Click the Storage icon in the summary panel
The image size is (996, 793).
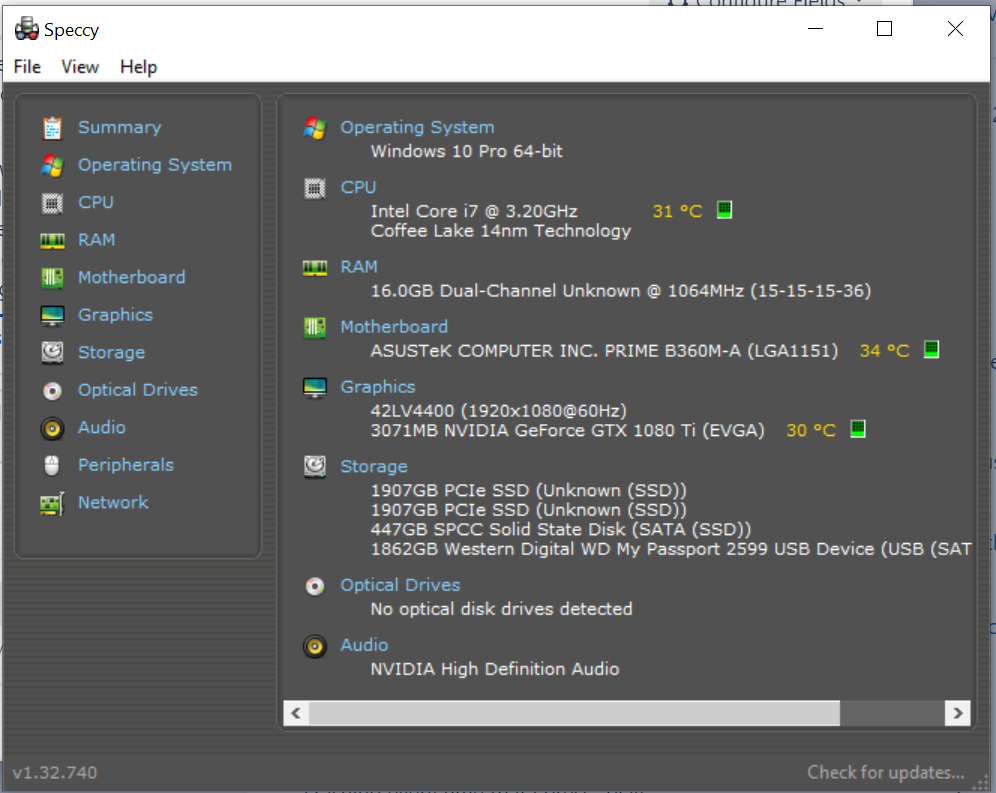(x=314, y=467)
